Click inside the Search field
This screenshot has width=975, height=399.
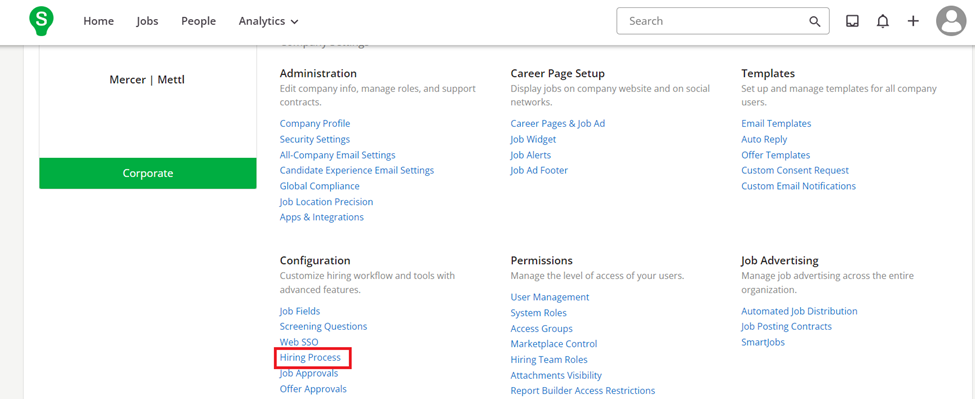point(723,21)
